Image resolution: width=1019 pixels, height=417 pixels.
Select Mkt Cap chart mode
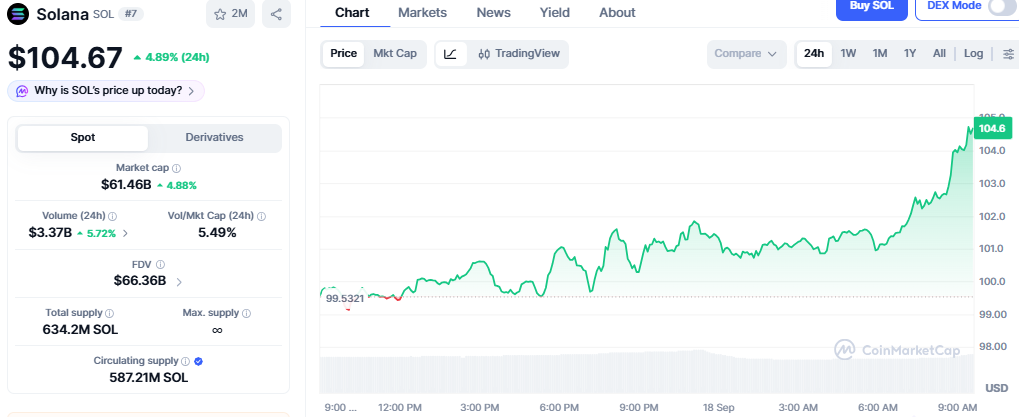click(394, 54)
